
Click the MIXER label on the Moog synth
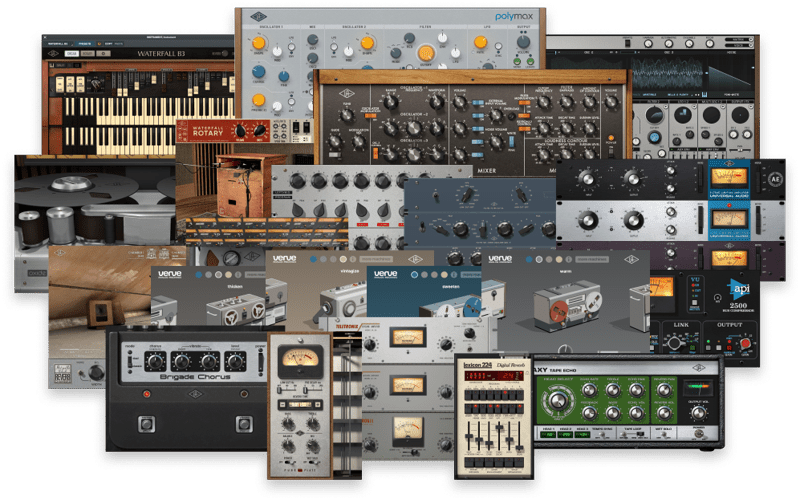[x=486, y=170]
